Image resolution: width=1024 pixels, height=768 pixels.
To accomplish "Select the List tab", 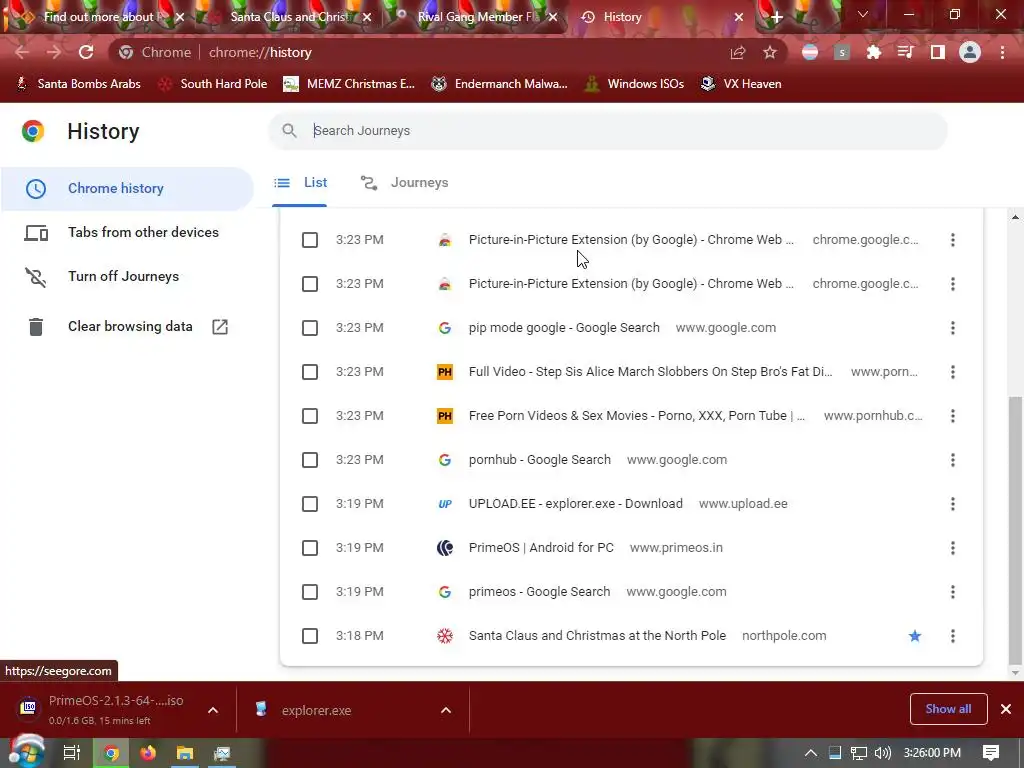I will pyautogui.click(x=300, y=183).
